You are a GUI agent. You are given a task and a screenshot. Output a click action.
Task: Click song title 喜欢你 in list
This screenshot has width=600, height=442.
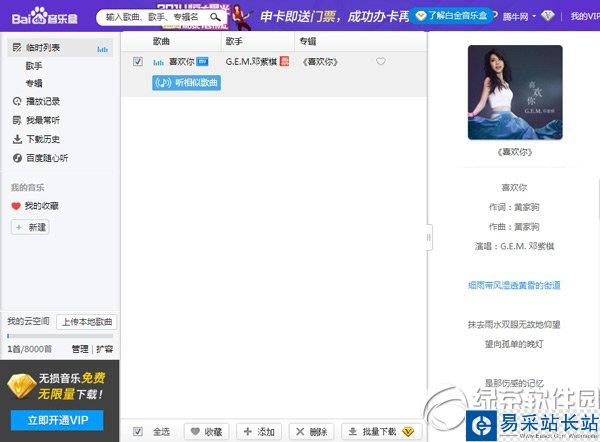click(x=181, y=62)
